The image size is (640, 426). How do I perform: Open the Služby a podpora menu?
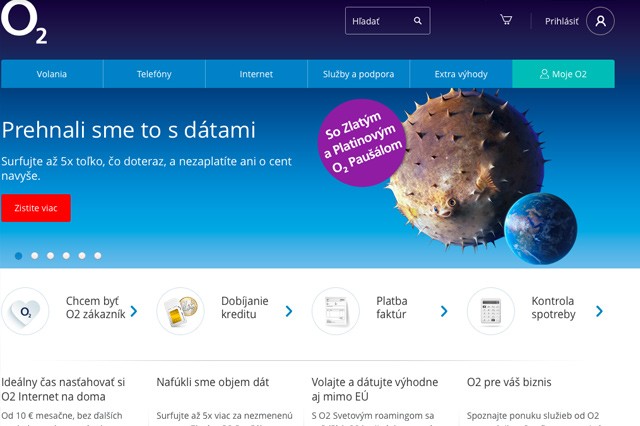pyautogui.click(x=358, y=74)
